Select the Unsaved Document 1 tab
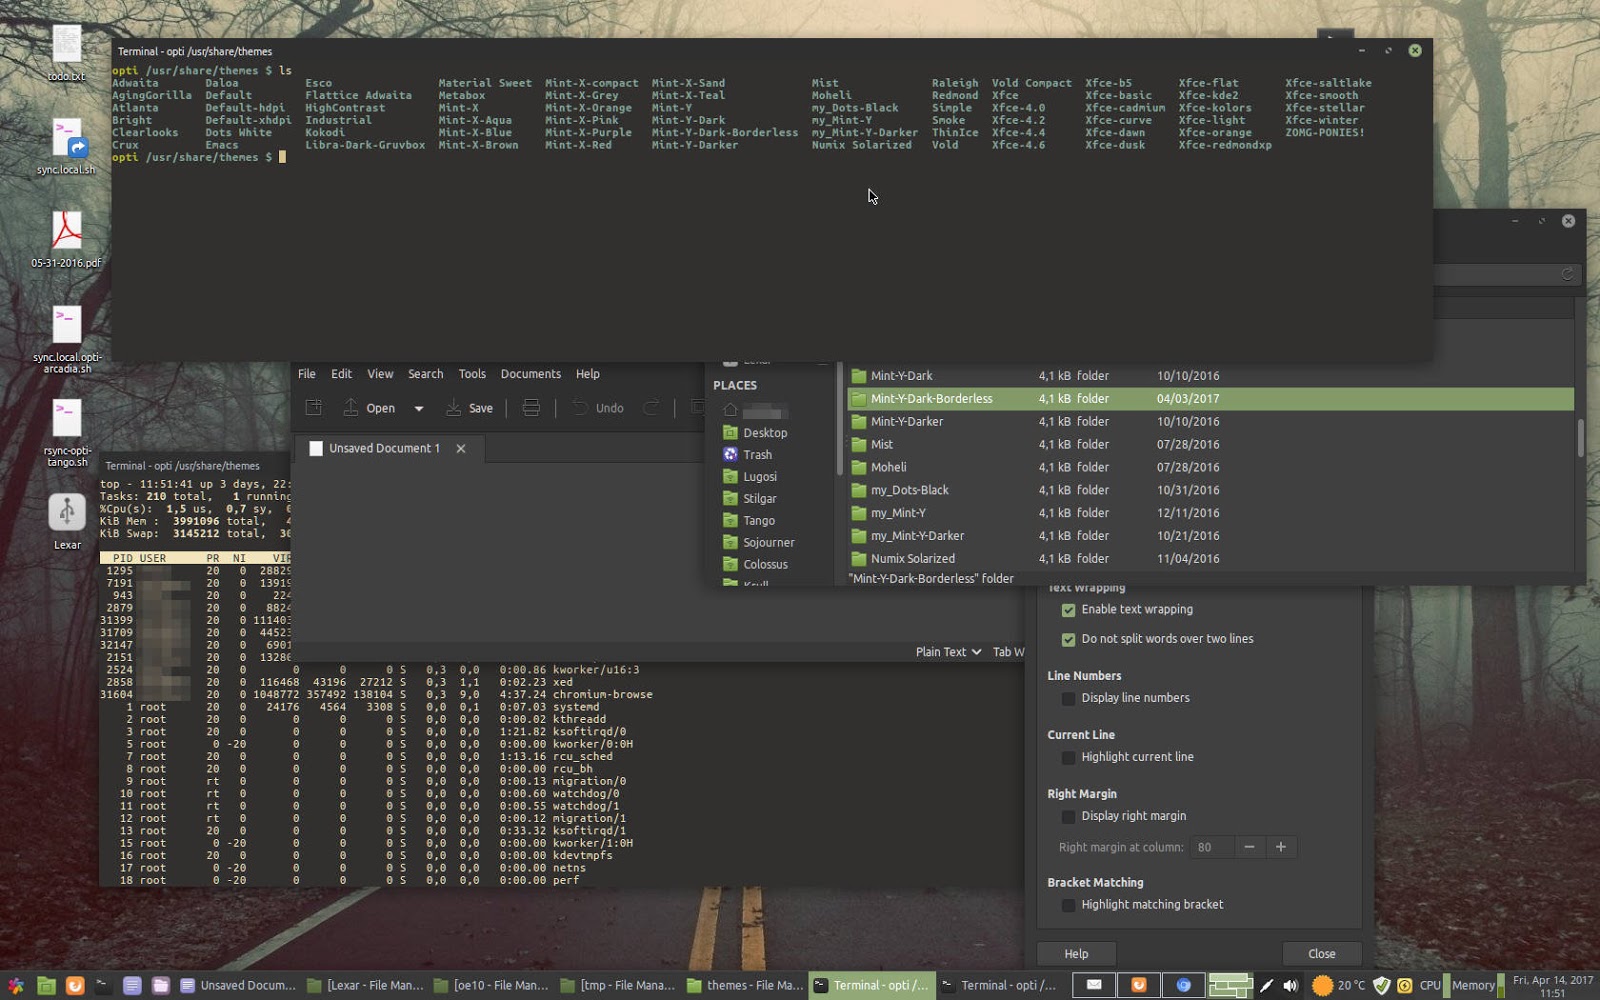The width and height of the screenshot is (1600, 1000). (384, 448)
